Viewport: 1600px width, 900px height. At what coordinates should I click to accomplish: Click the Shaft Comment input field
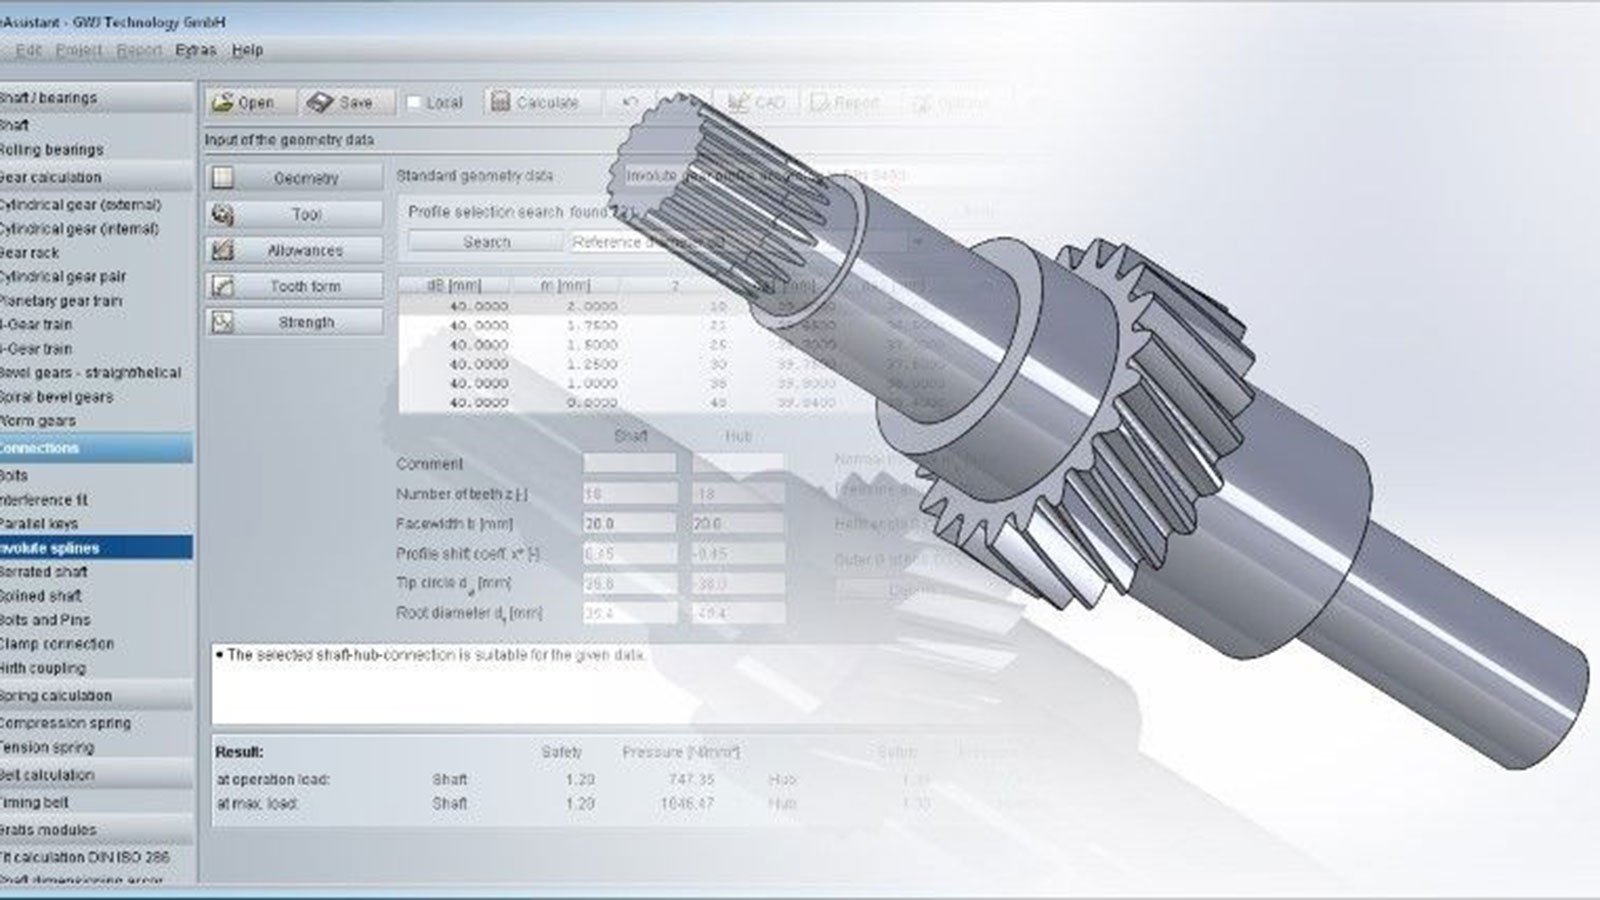point(630,463)
